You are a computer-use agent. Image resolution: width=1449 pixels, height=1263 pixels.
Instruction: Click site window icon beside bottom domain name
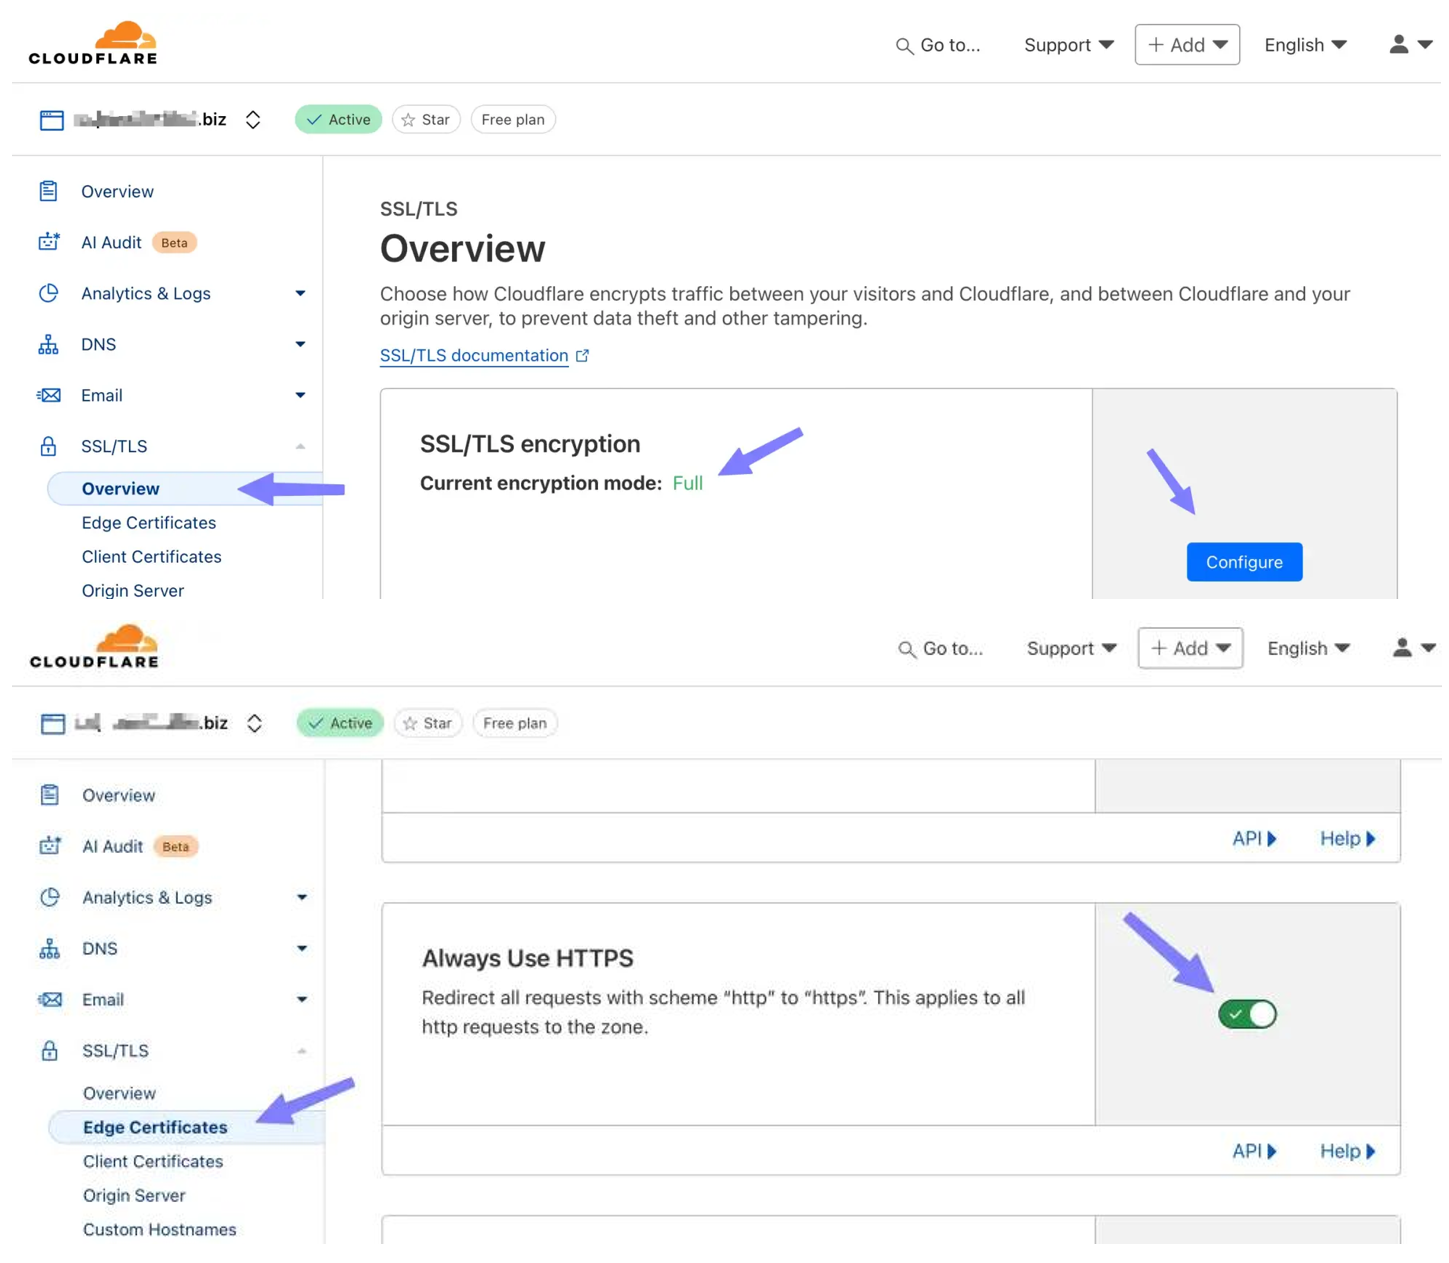click(53, 724)
